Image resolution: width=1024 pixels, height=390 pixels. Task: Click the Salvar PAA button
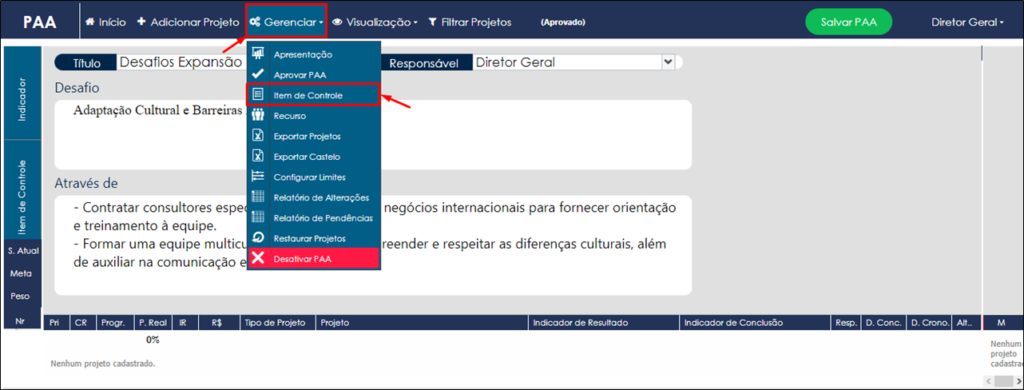tap(848, 22)
